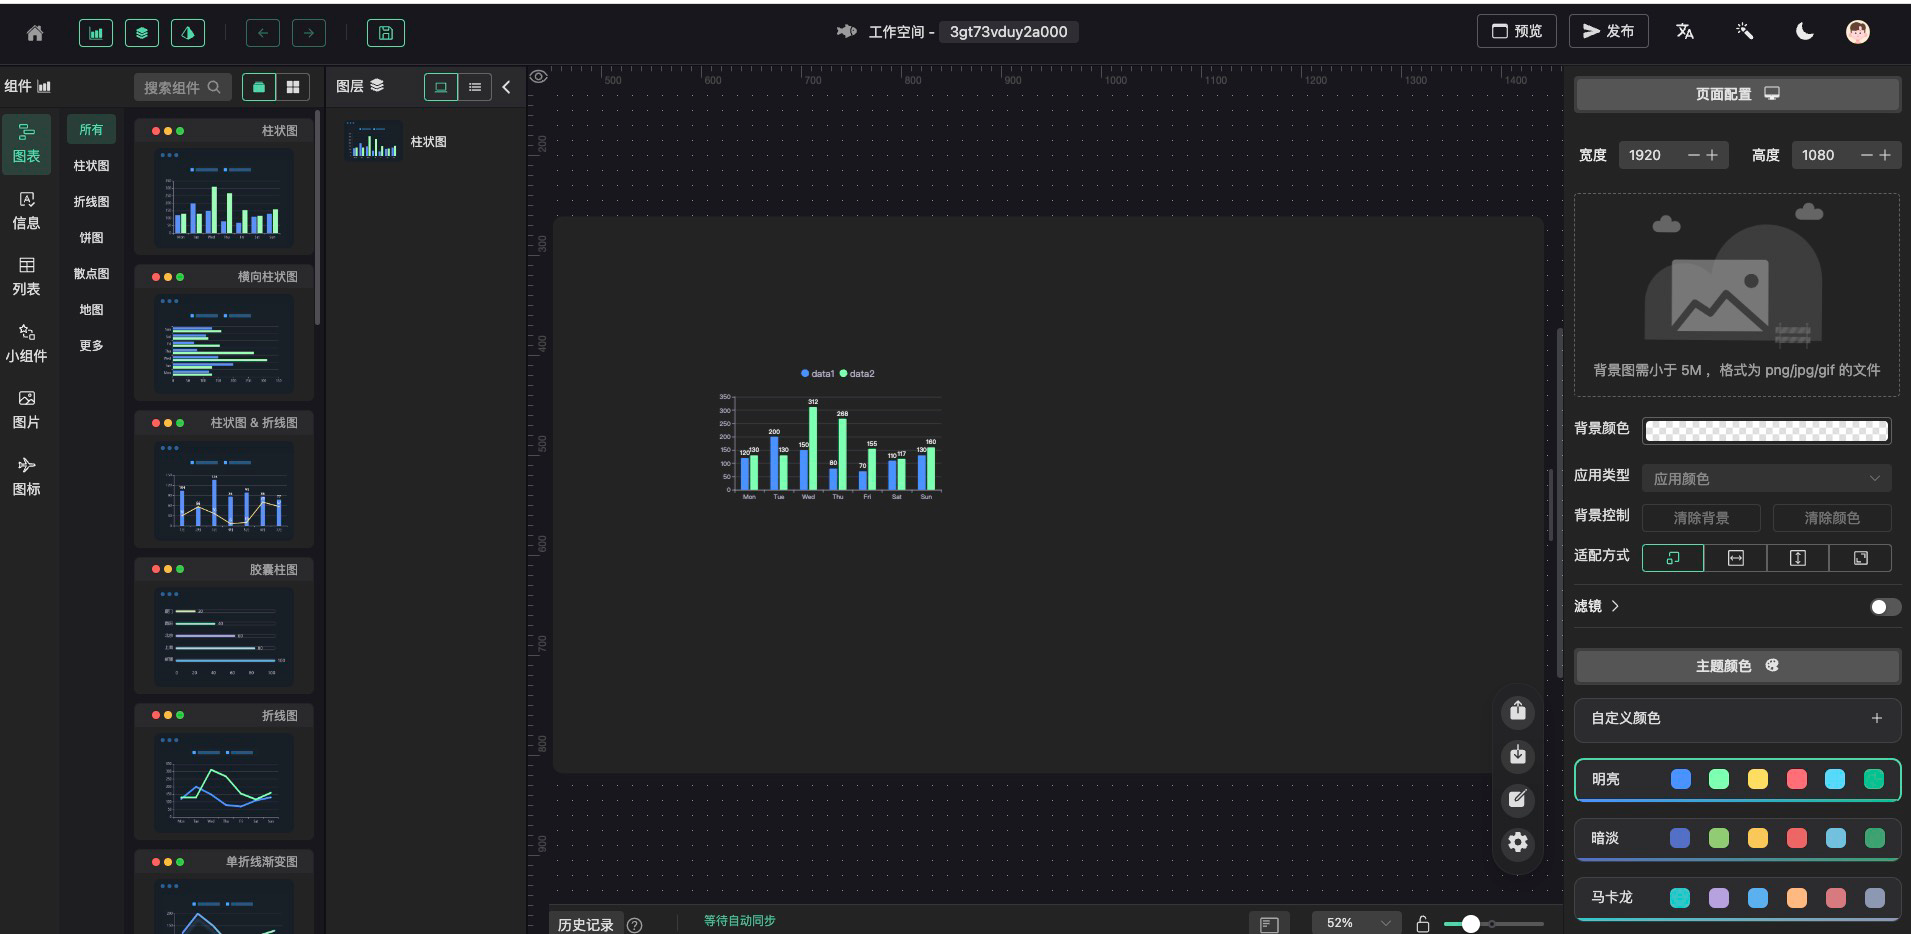Open the 背景颜色 color picker swatch
This screenshot has height=934, width=1911.
click(1767, 431)
